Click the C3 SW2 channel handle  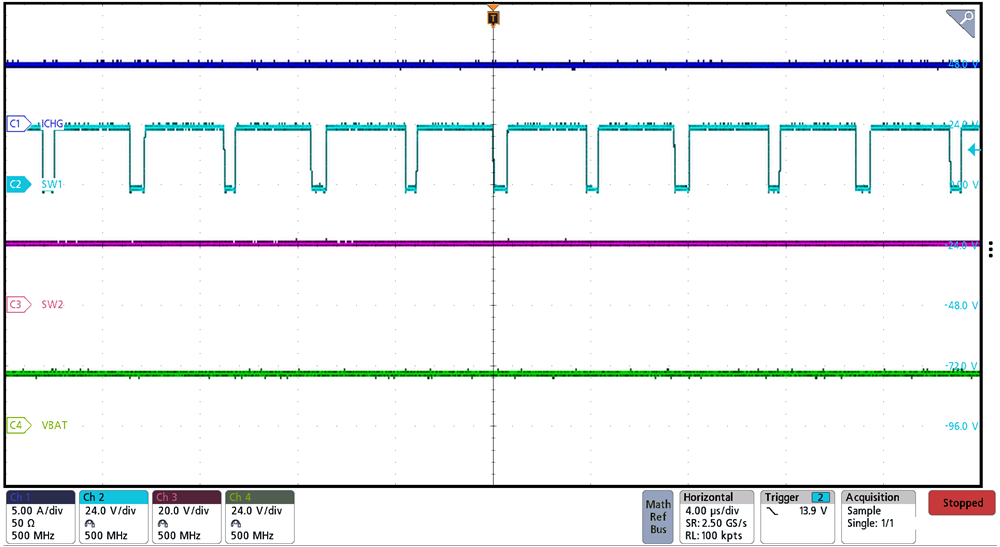(x=16, y=304)
